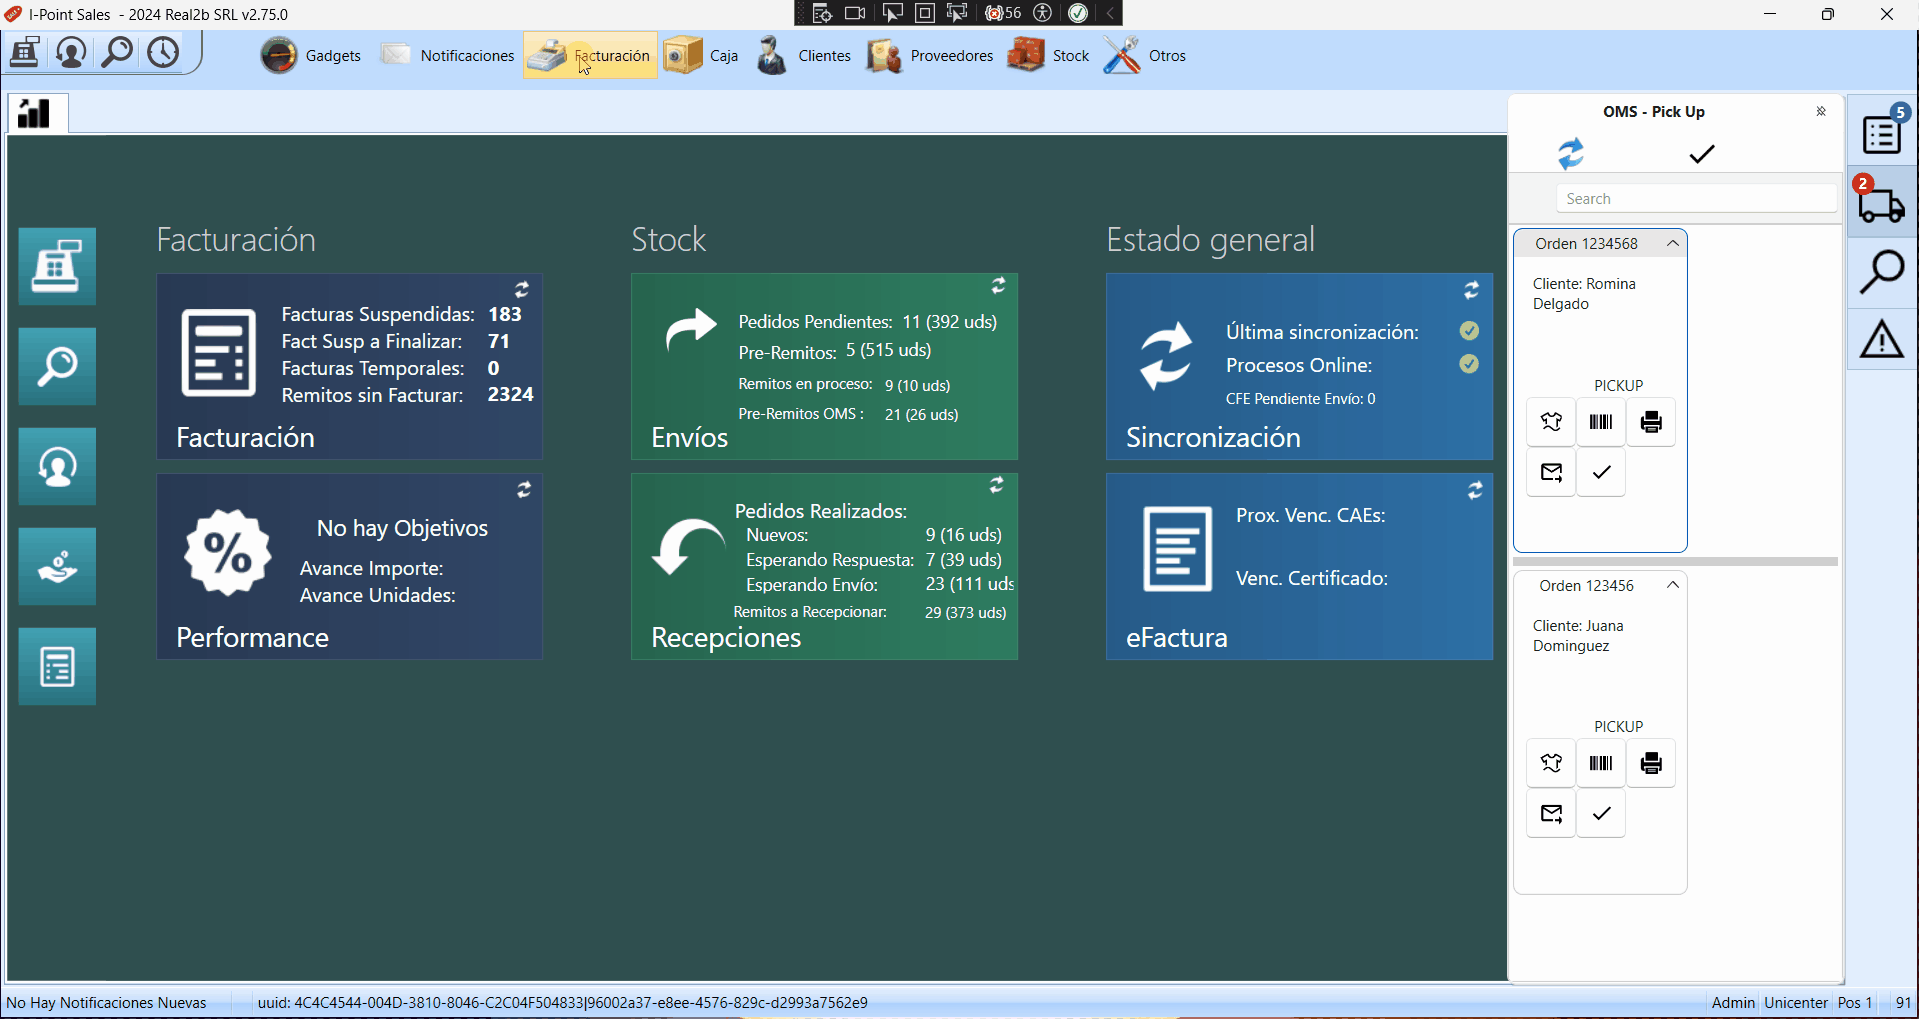Viewport: 1919px width, 1019px height.
Task: Click the user headset icon in top toolbar
Action: click(71, 52)
